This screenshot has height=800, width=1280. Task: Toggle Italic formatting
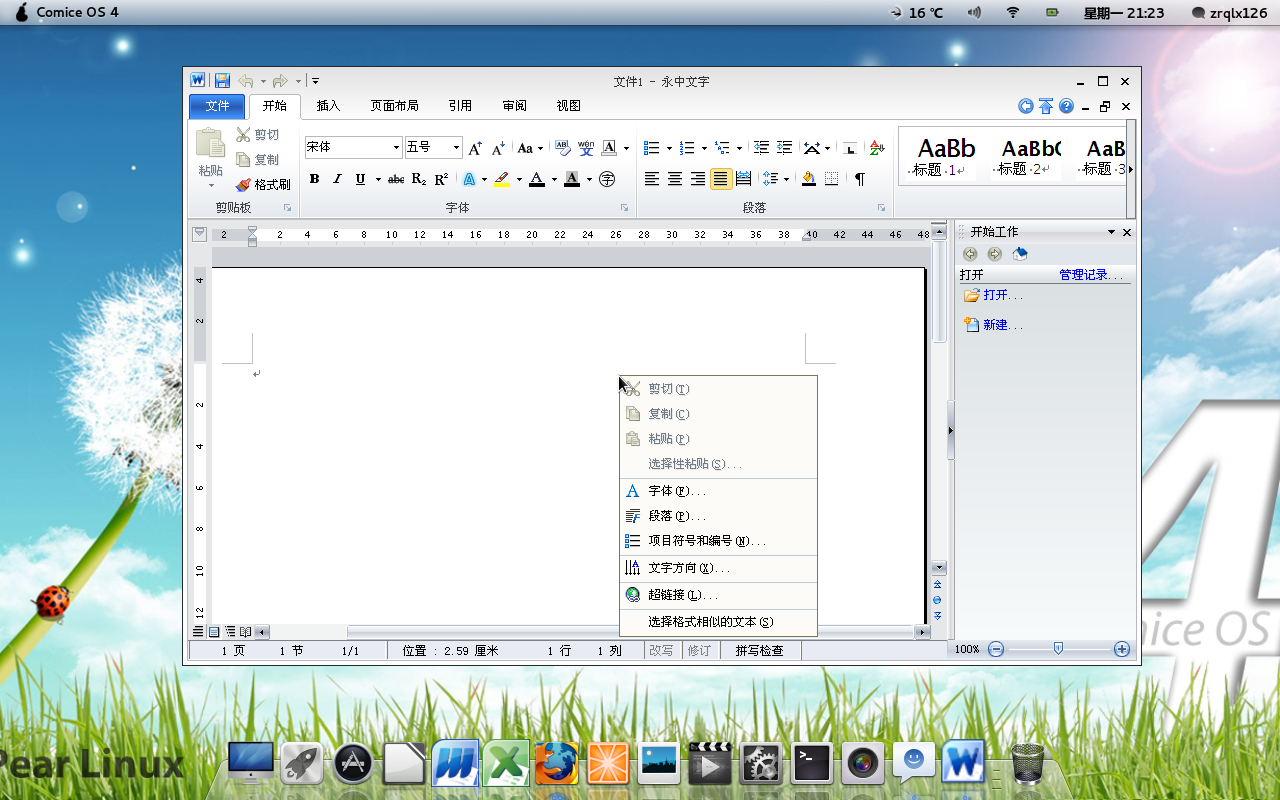pos(337,179)
